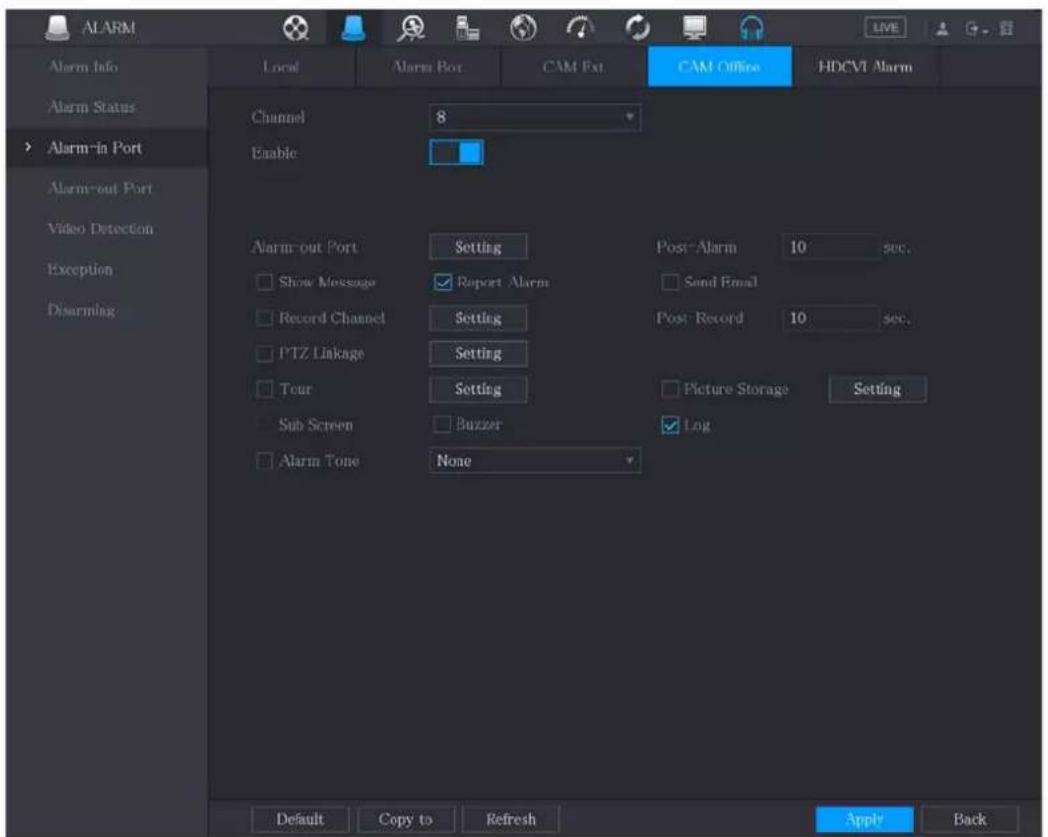Select Alarm-in Port in sidebar
The width and height of the screenshot is (1048, 837).
pyautogui.click(x=95, y=148)
